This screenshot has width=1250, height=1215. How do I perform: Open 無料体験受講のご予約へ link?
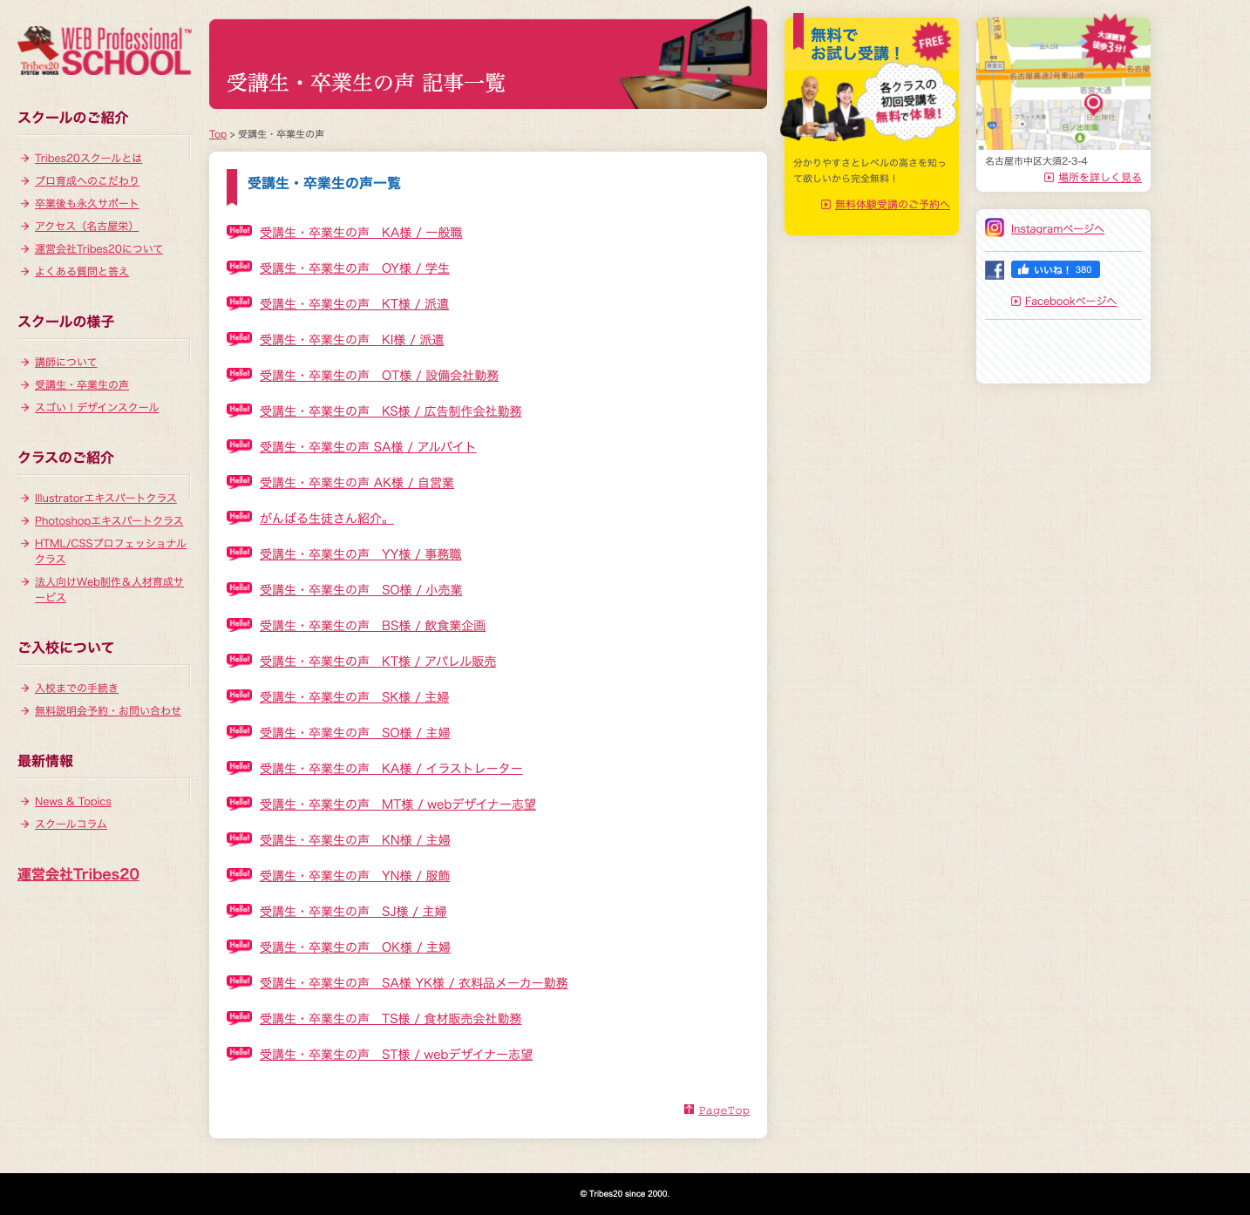click(891, 204)
